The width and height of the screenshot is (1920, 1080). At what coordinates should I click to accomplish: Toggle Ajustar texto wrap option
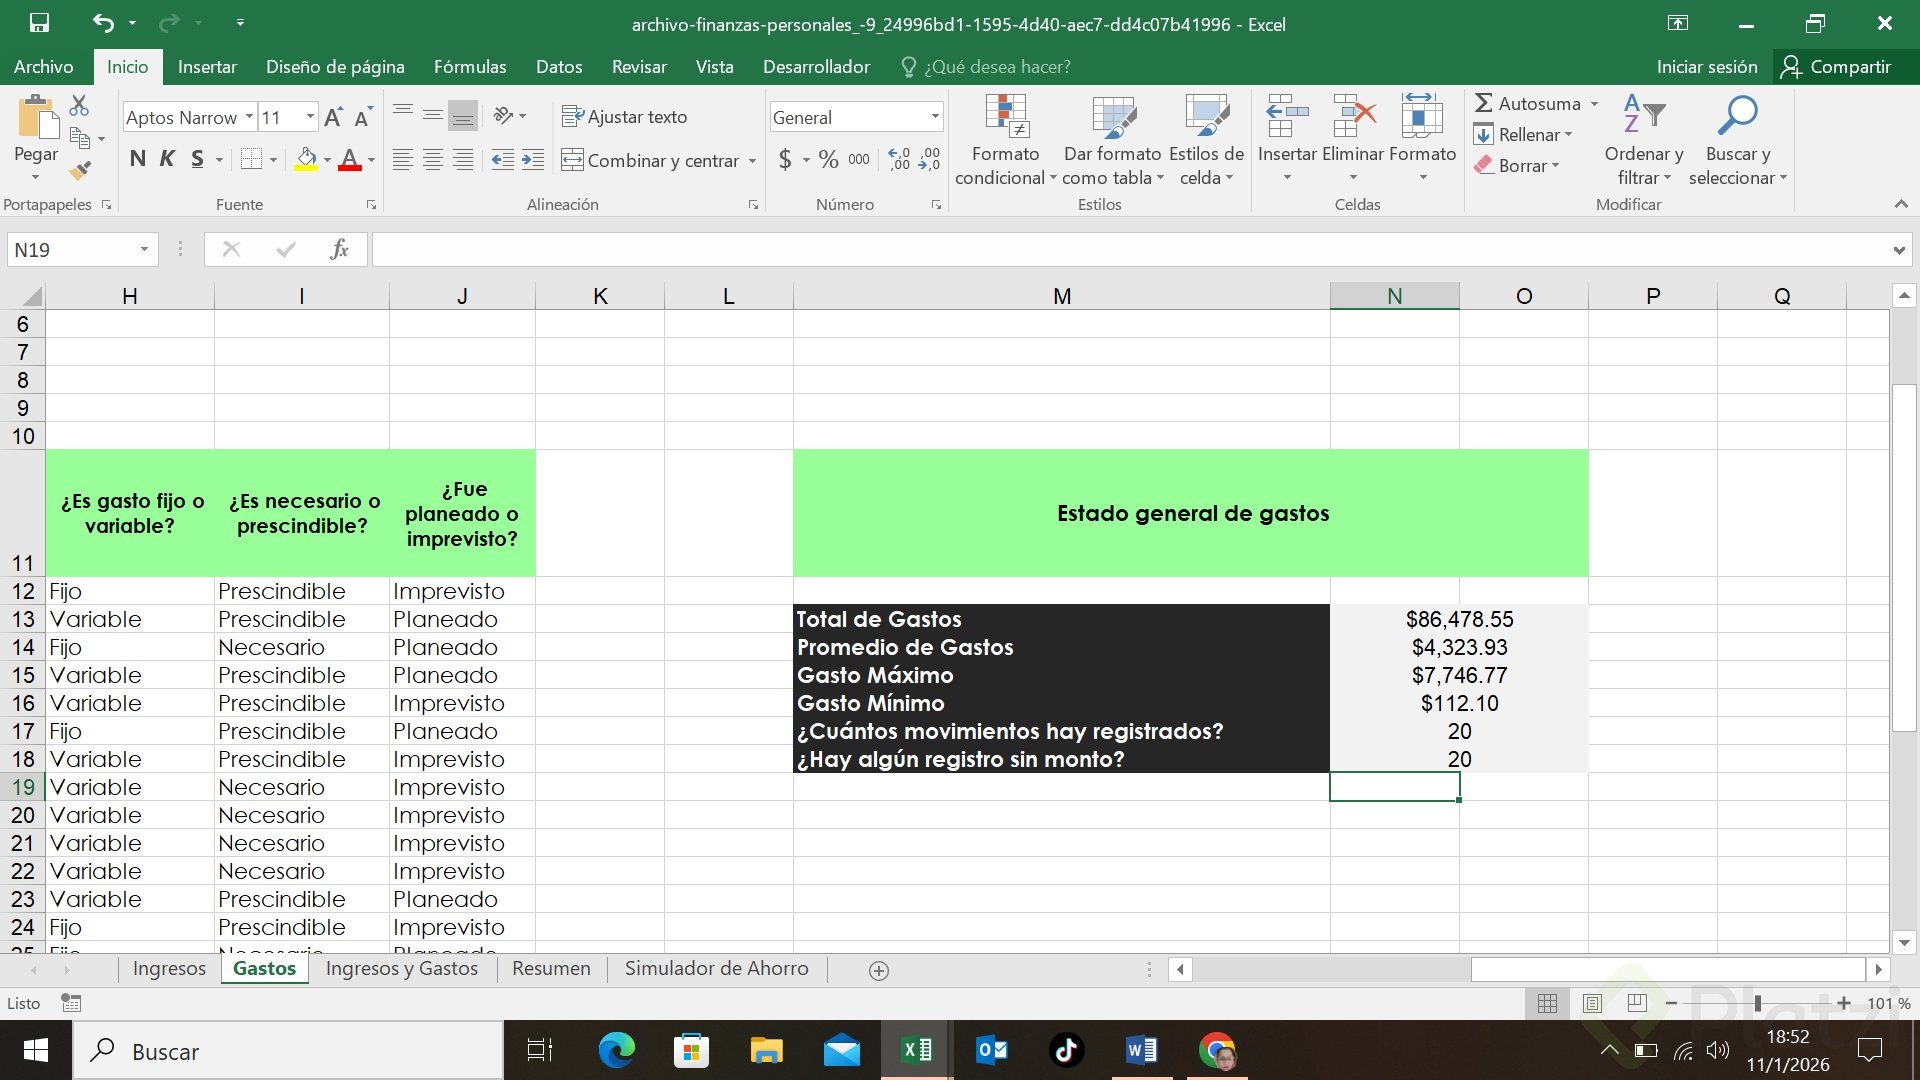(625, 117)
